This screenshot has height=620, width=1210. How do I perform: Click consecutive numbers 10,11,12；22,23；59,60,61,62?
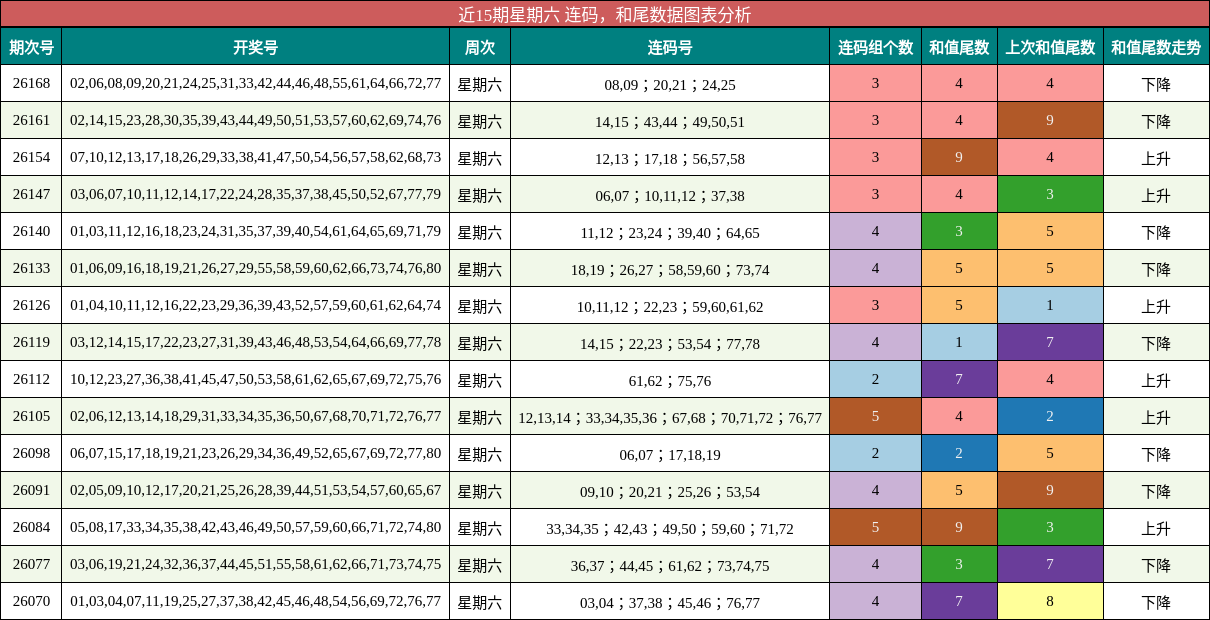[x=670, y=307]
